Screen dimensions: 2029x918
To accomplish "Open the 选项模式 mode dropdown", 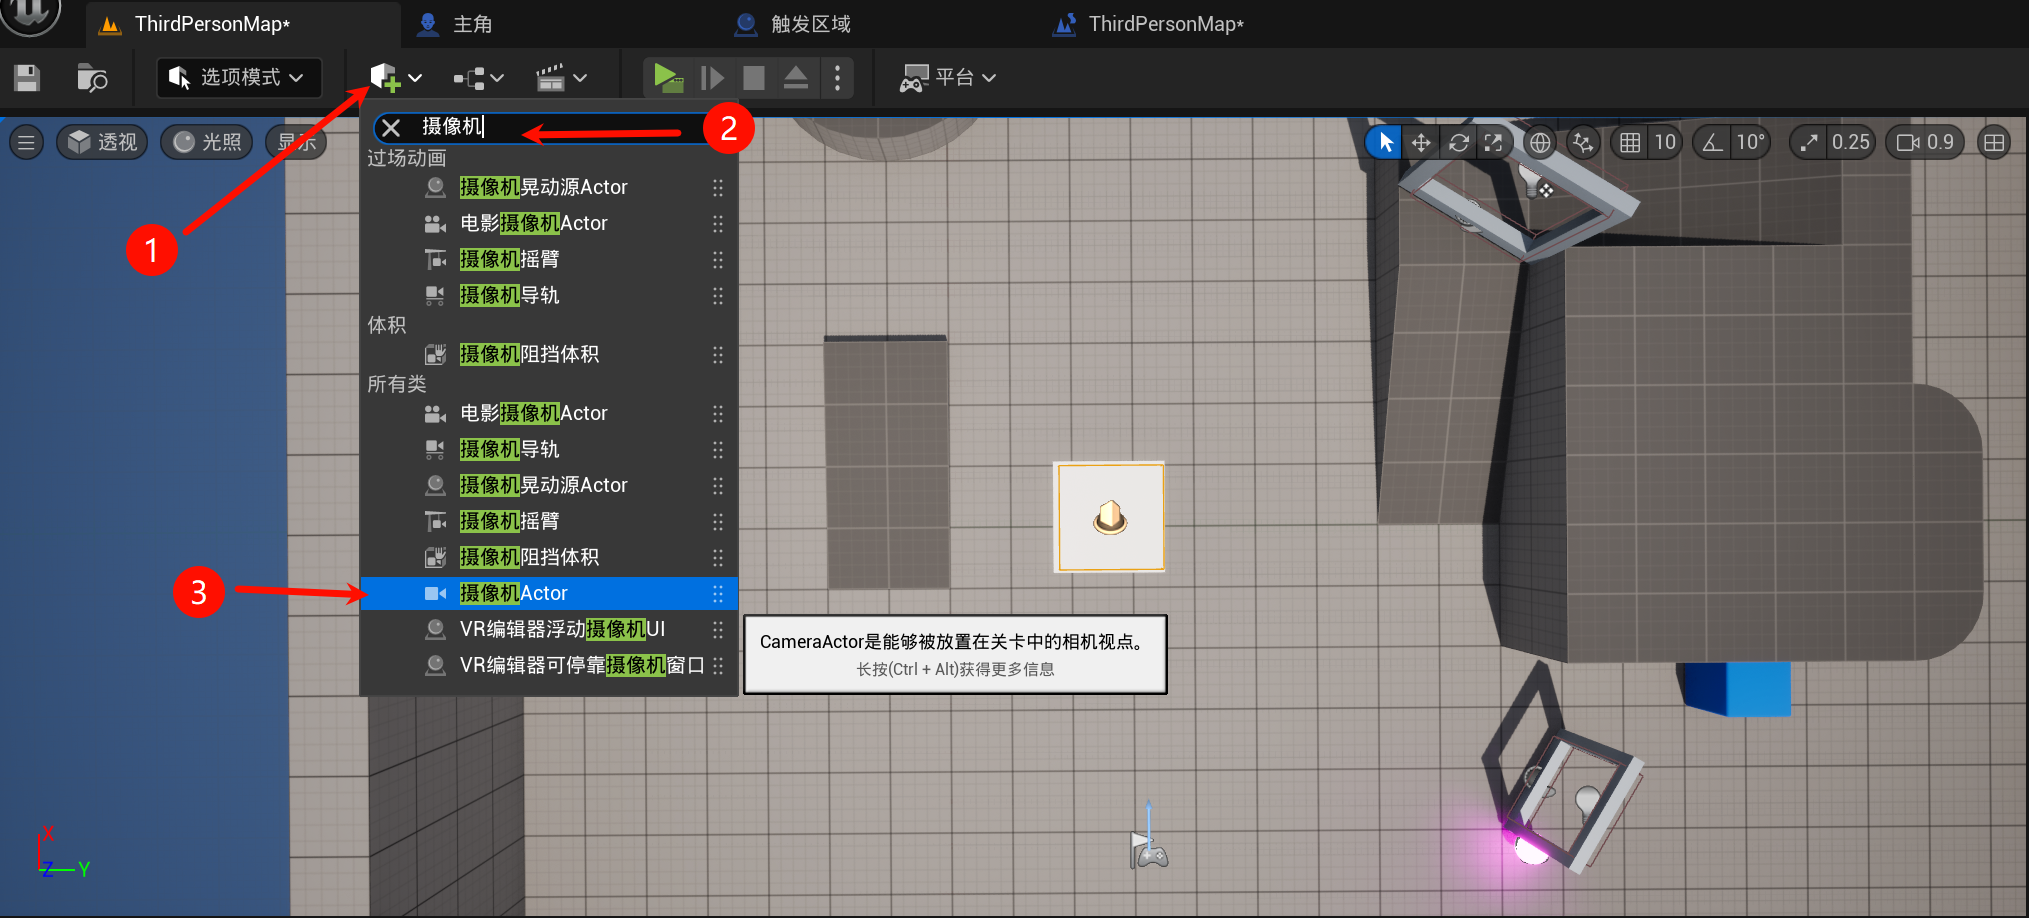I will click(238, 78).
